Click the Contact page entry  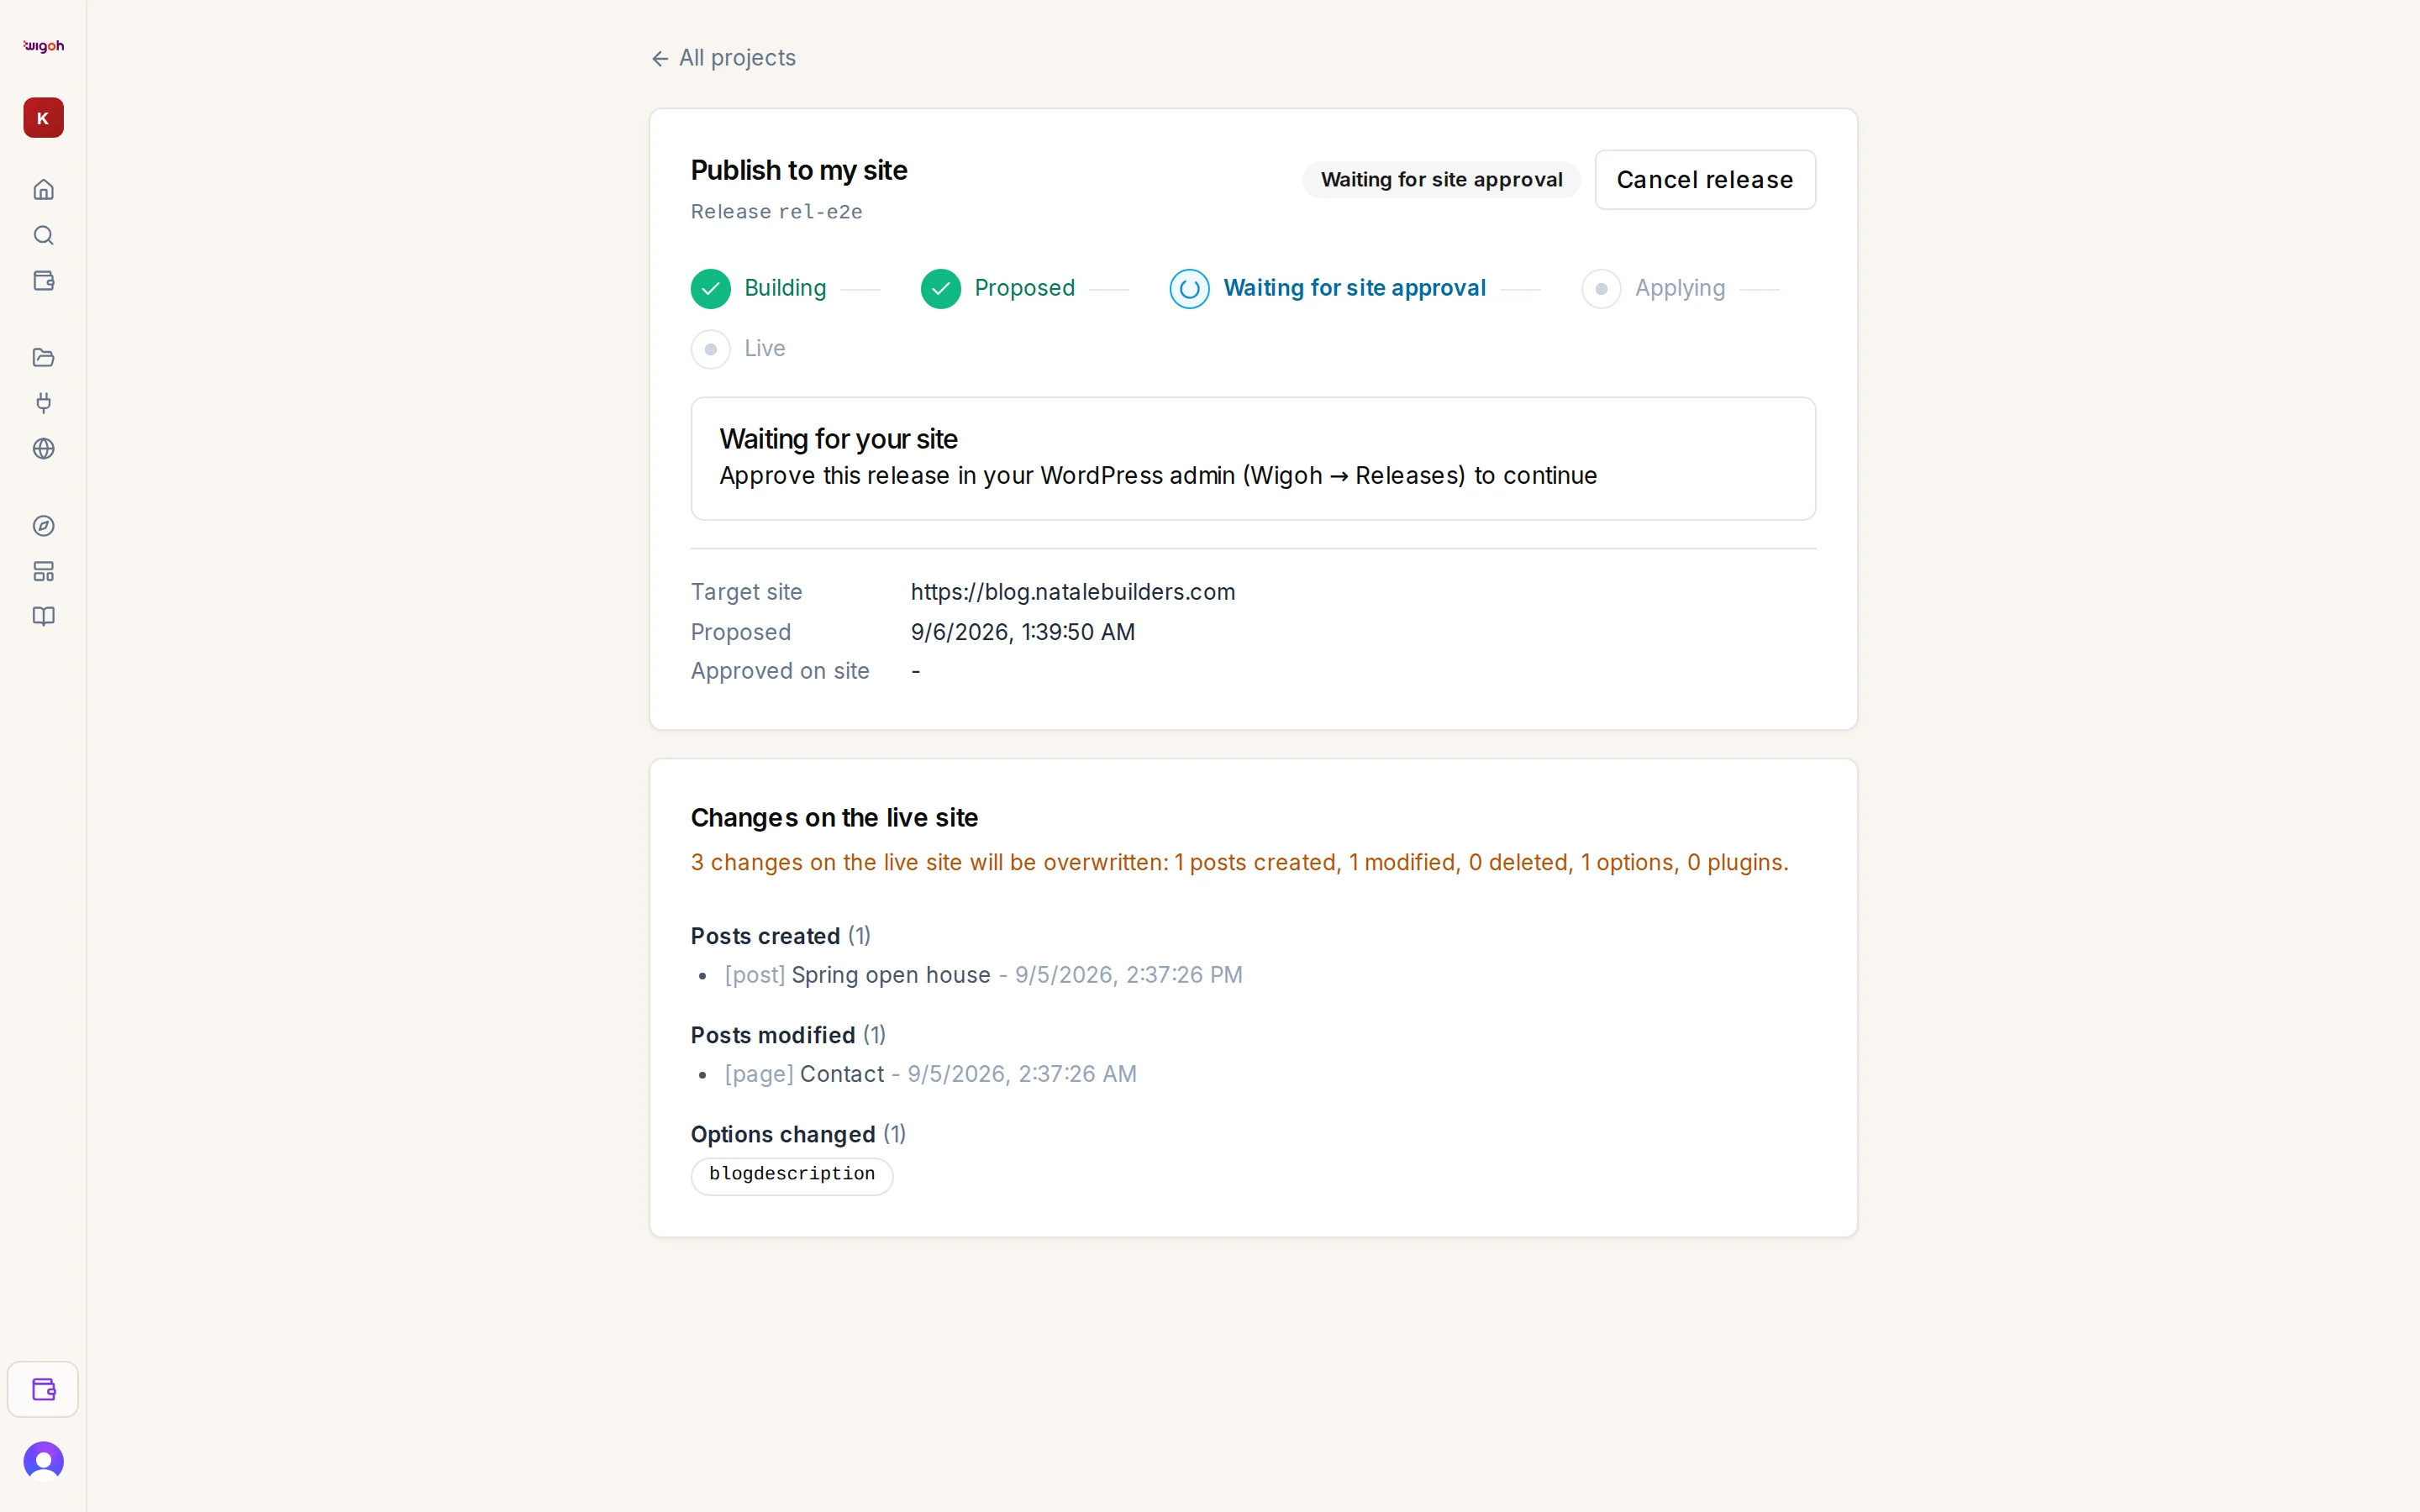point(930,1074)
